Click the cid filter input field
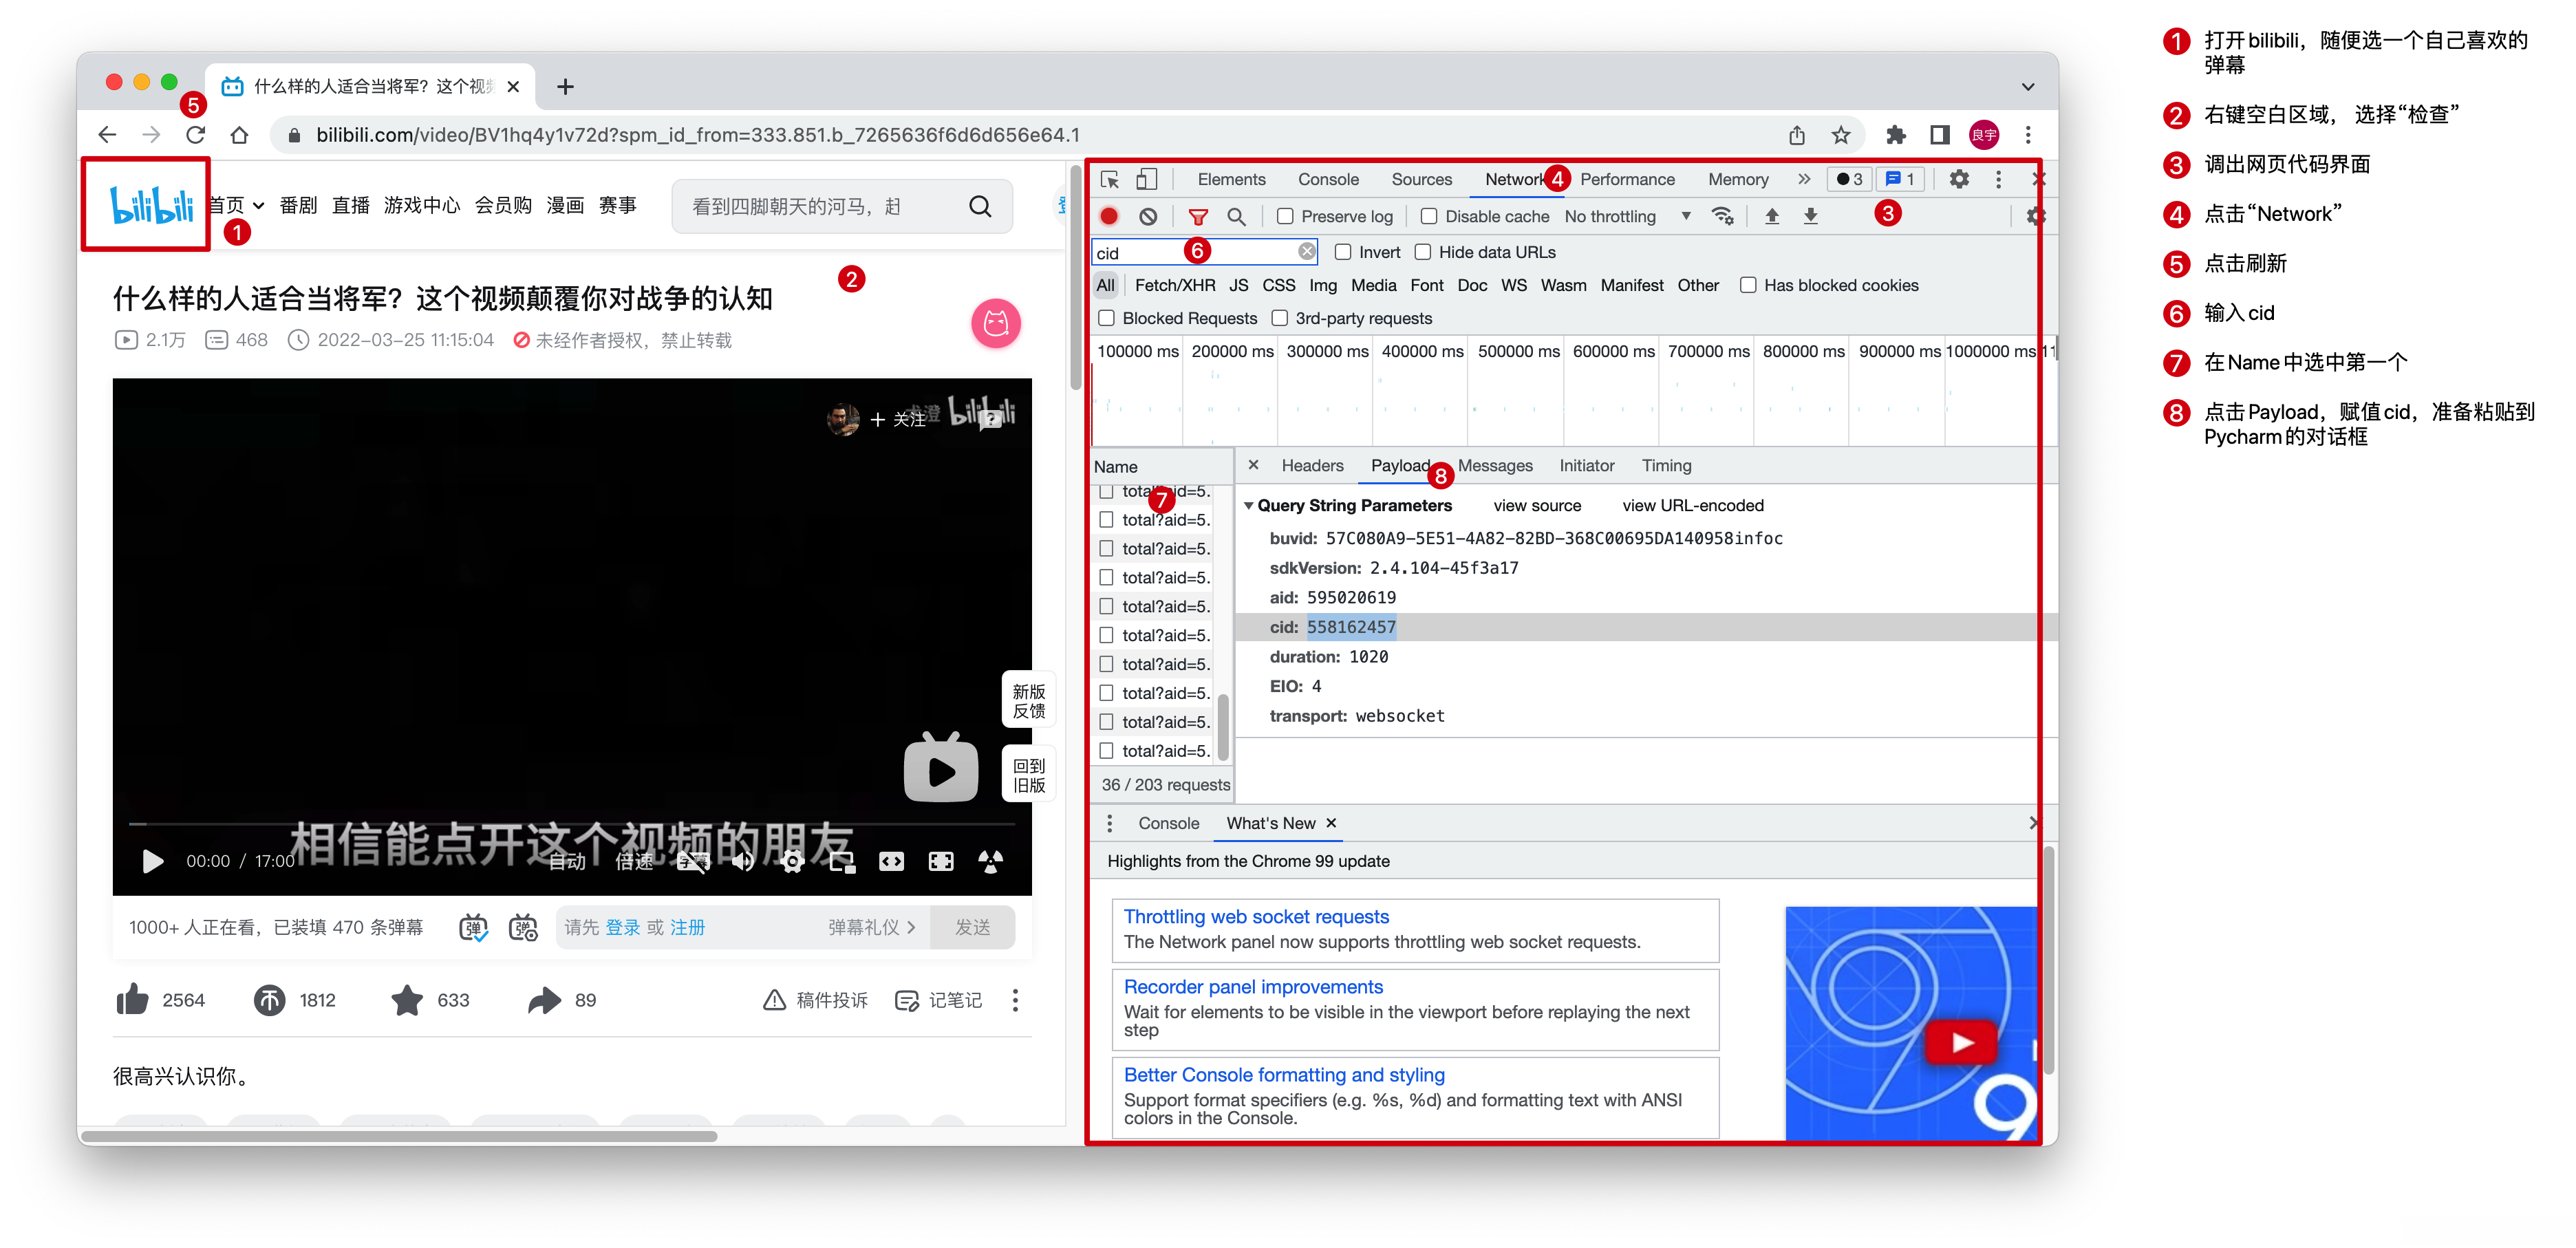Image resolution: width=2576 pixels, height=1248 pixels. pos(1150,253)
